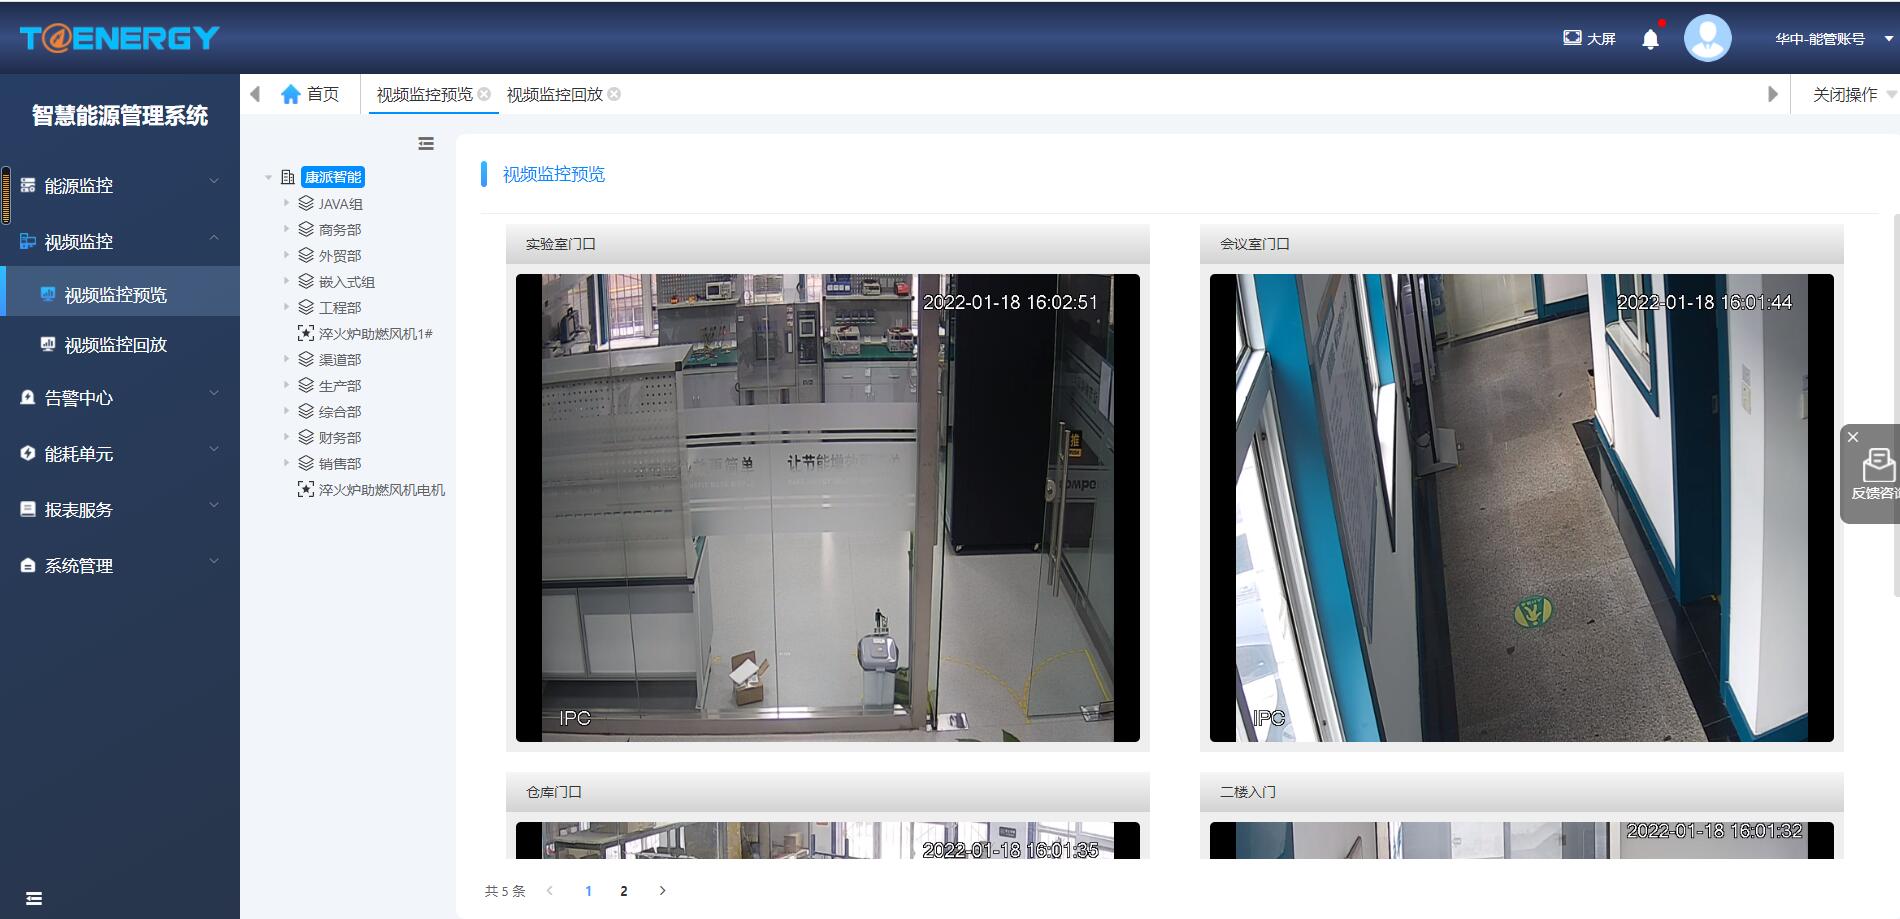This screenshot has height=919, width=1900.
Task: Expand 能源监控 sidebar menu
Action: pos(120,185)
